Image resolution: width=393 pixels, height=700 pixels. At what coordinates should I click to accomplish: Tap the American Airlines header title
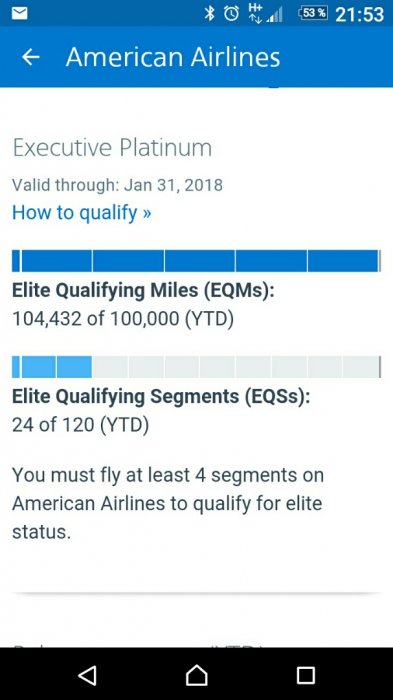tap(173, 57)
